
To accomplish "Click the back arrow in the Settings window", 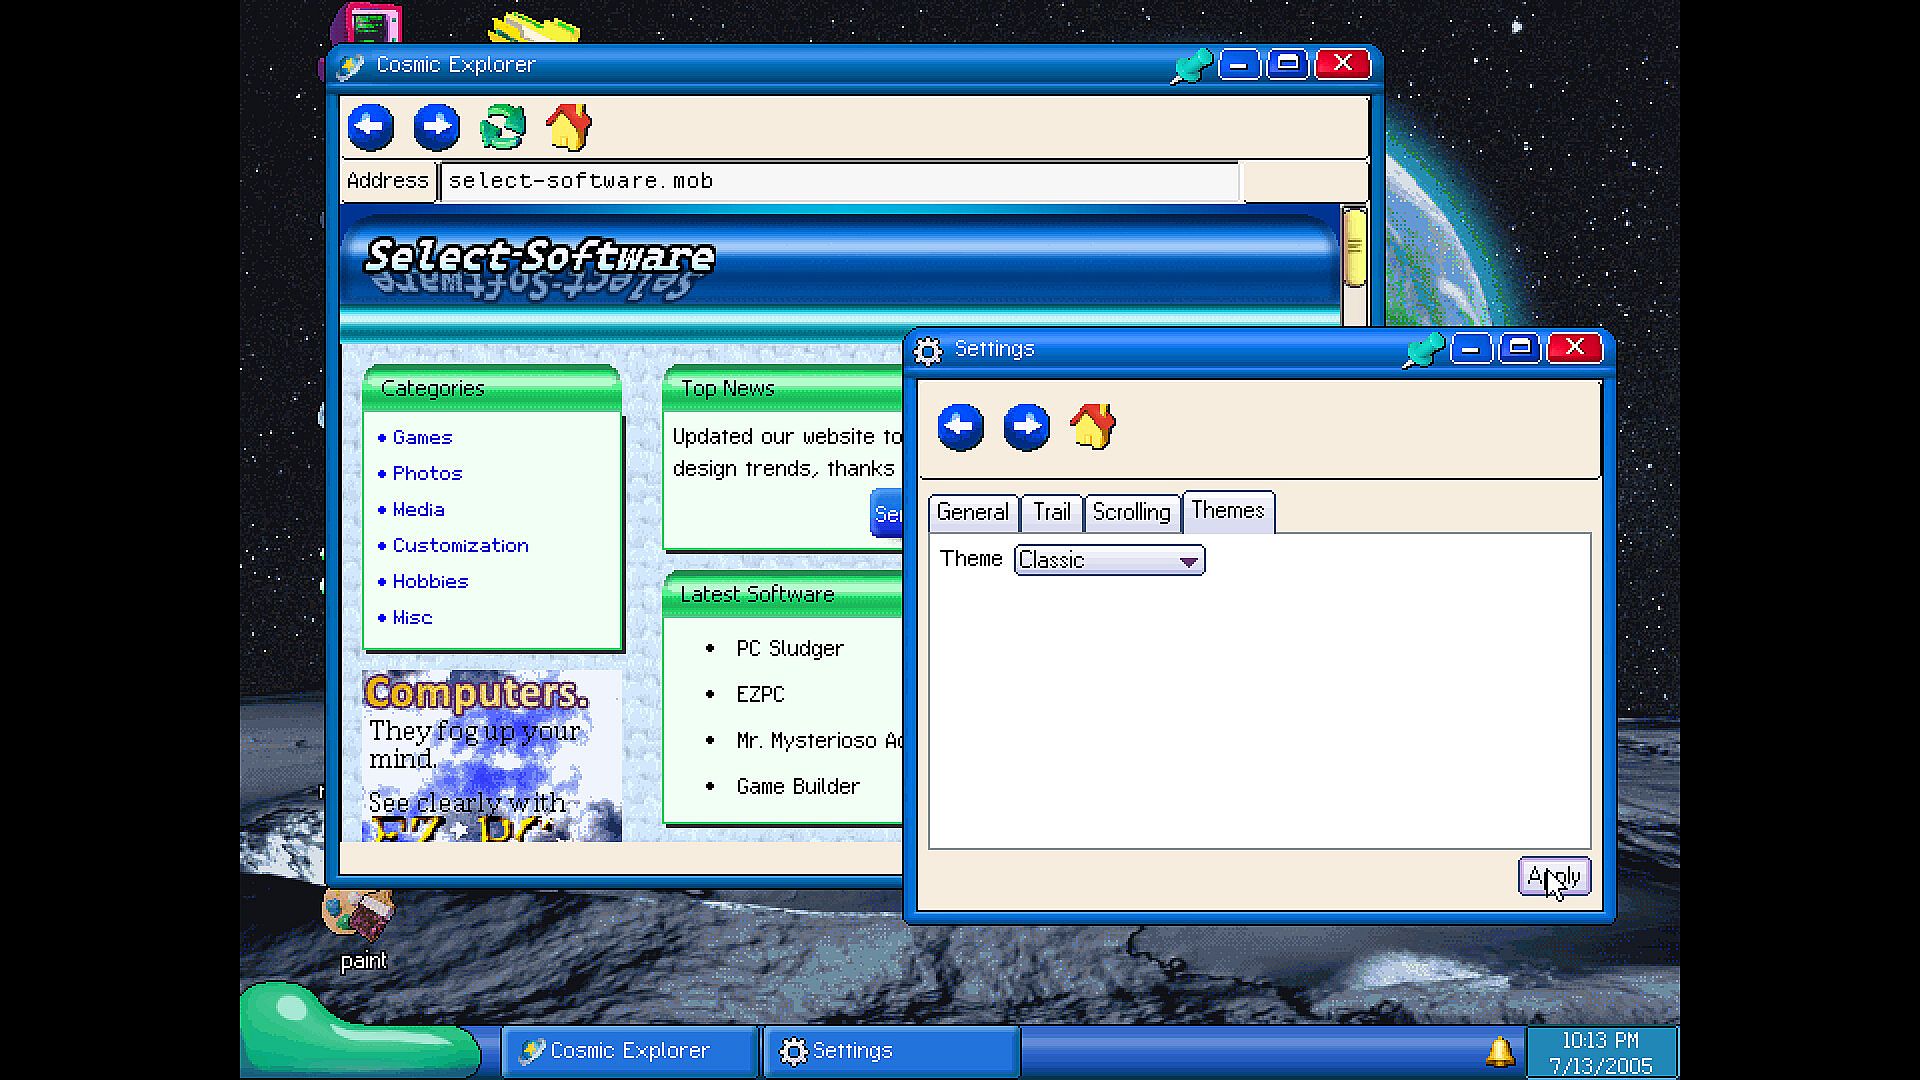I will pos(960,427).
